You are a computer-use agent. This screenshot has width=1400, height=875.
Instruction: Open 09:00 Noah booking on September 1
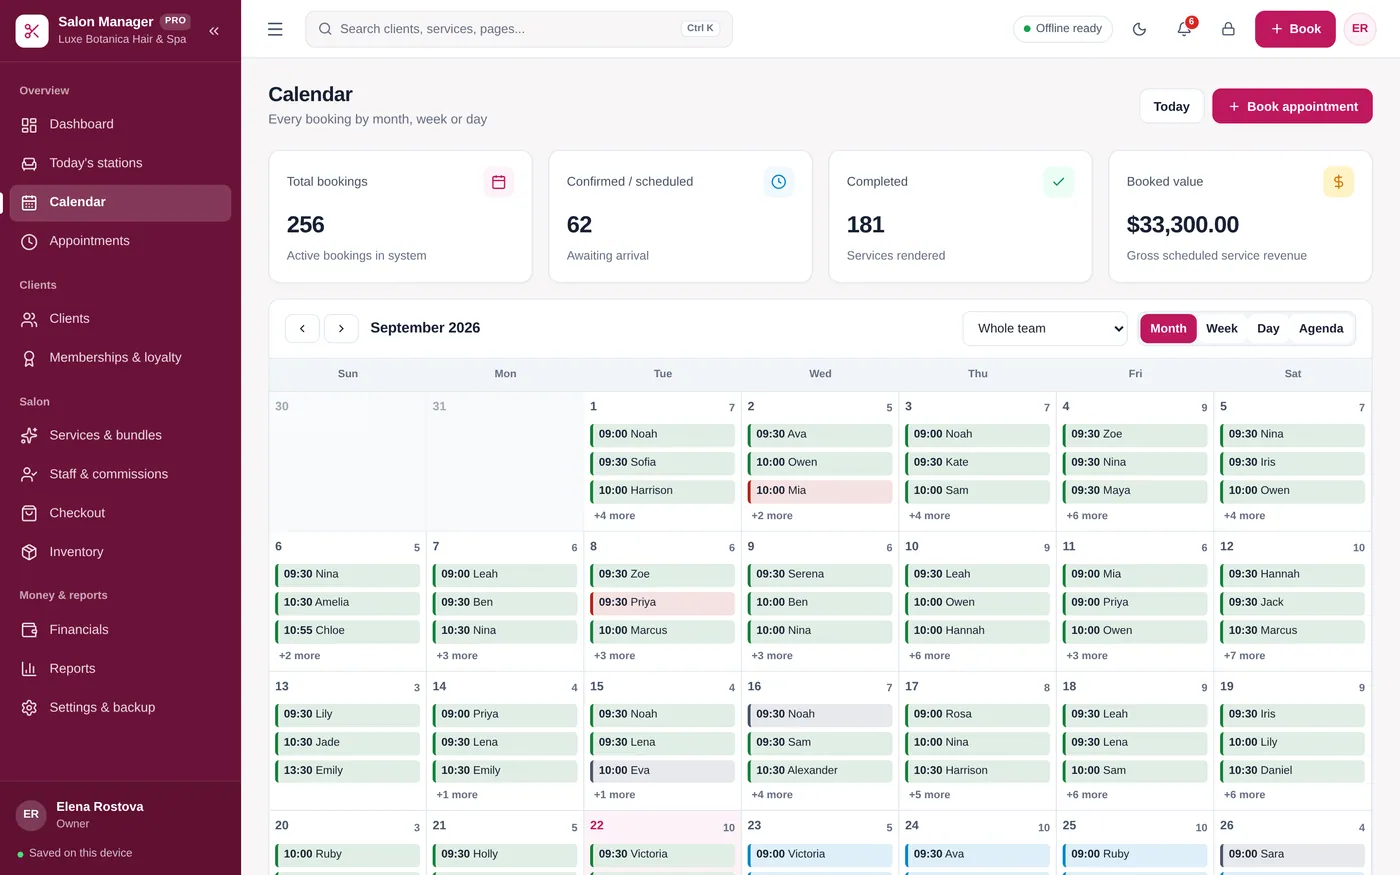tap(662, 434)
